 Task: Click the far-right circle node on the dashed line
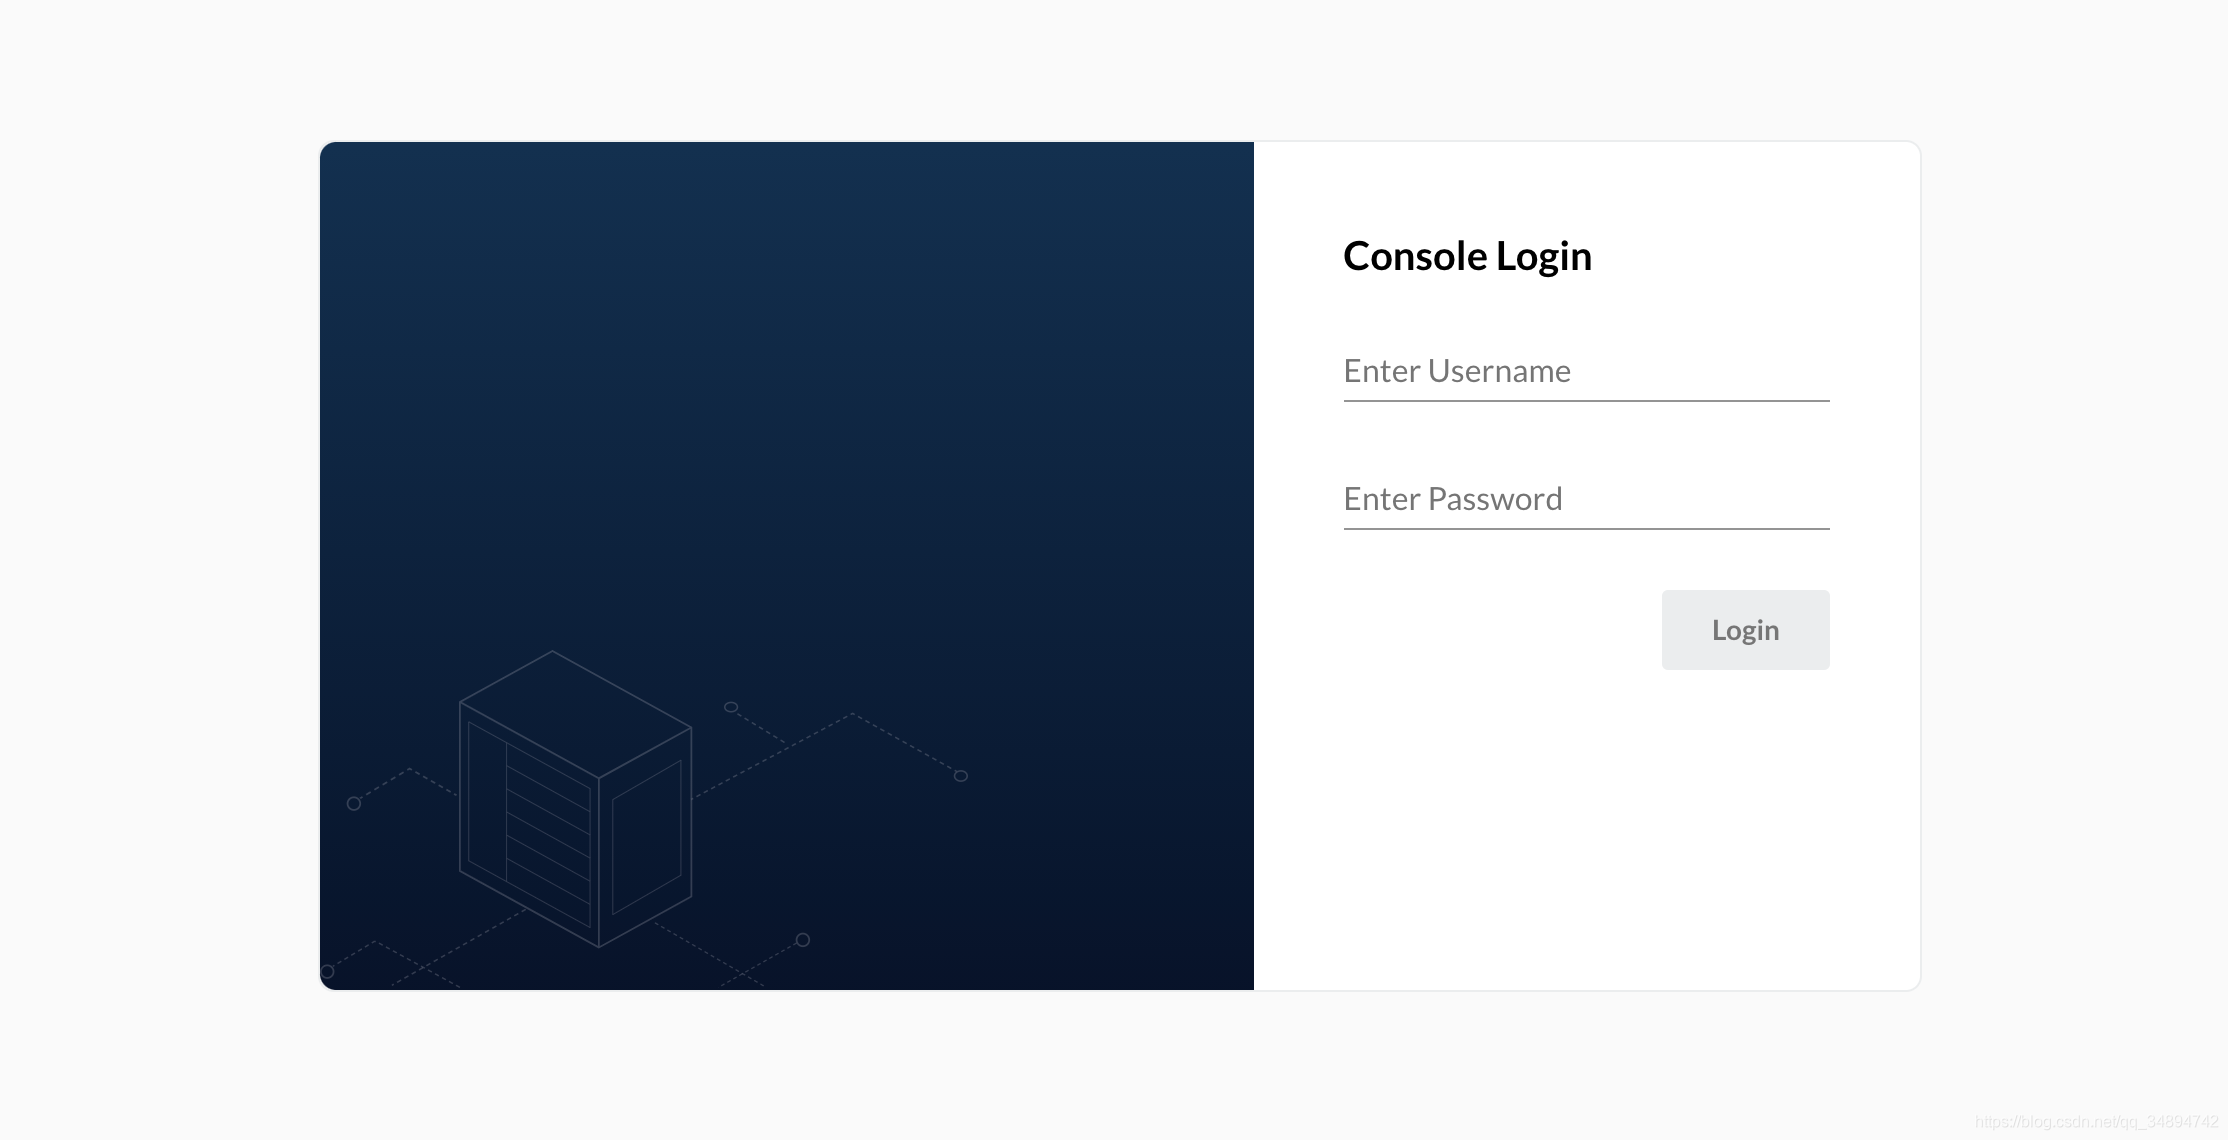[961, 776]
